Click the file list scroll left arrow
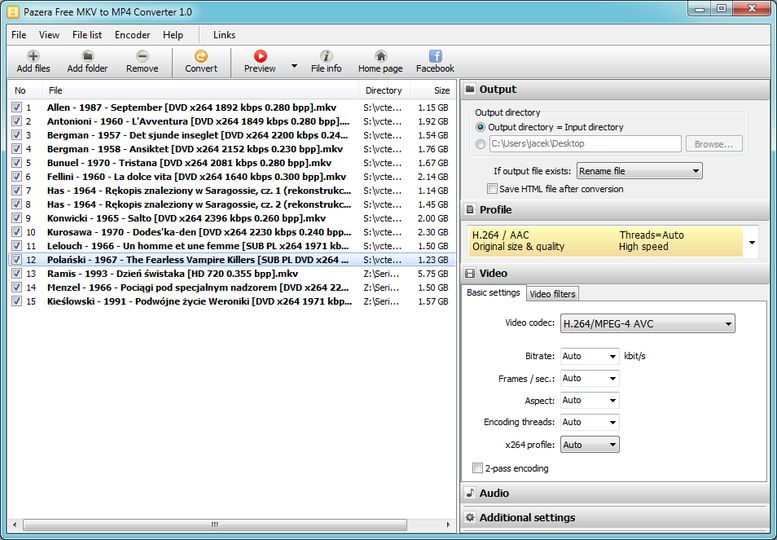777x540 pixels. coord(15,525)
